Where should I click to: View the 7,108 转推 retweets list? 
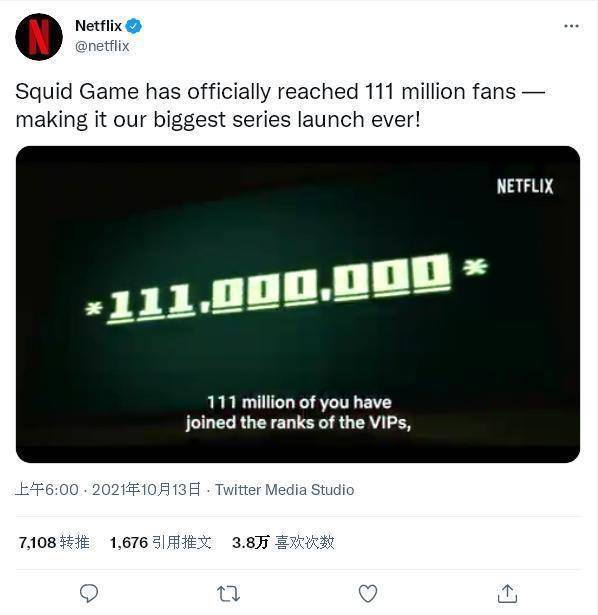tap(54, 542)
